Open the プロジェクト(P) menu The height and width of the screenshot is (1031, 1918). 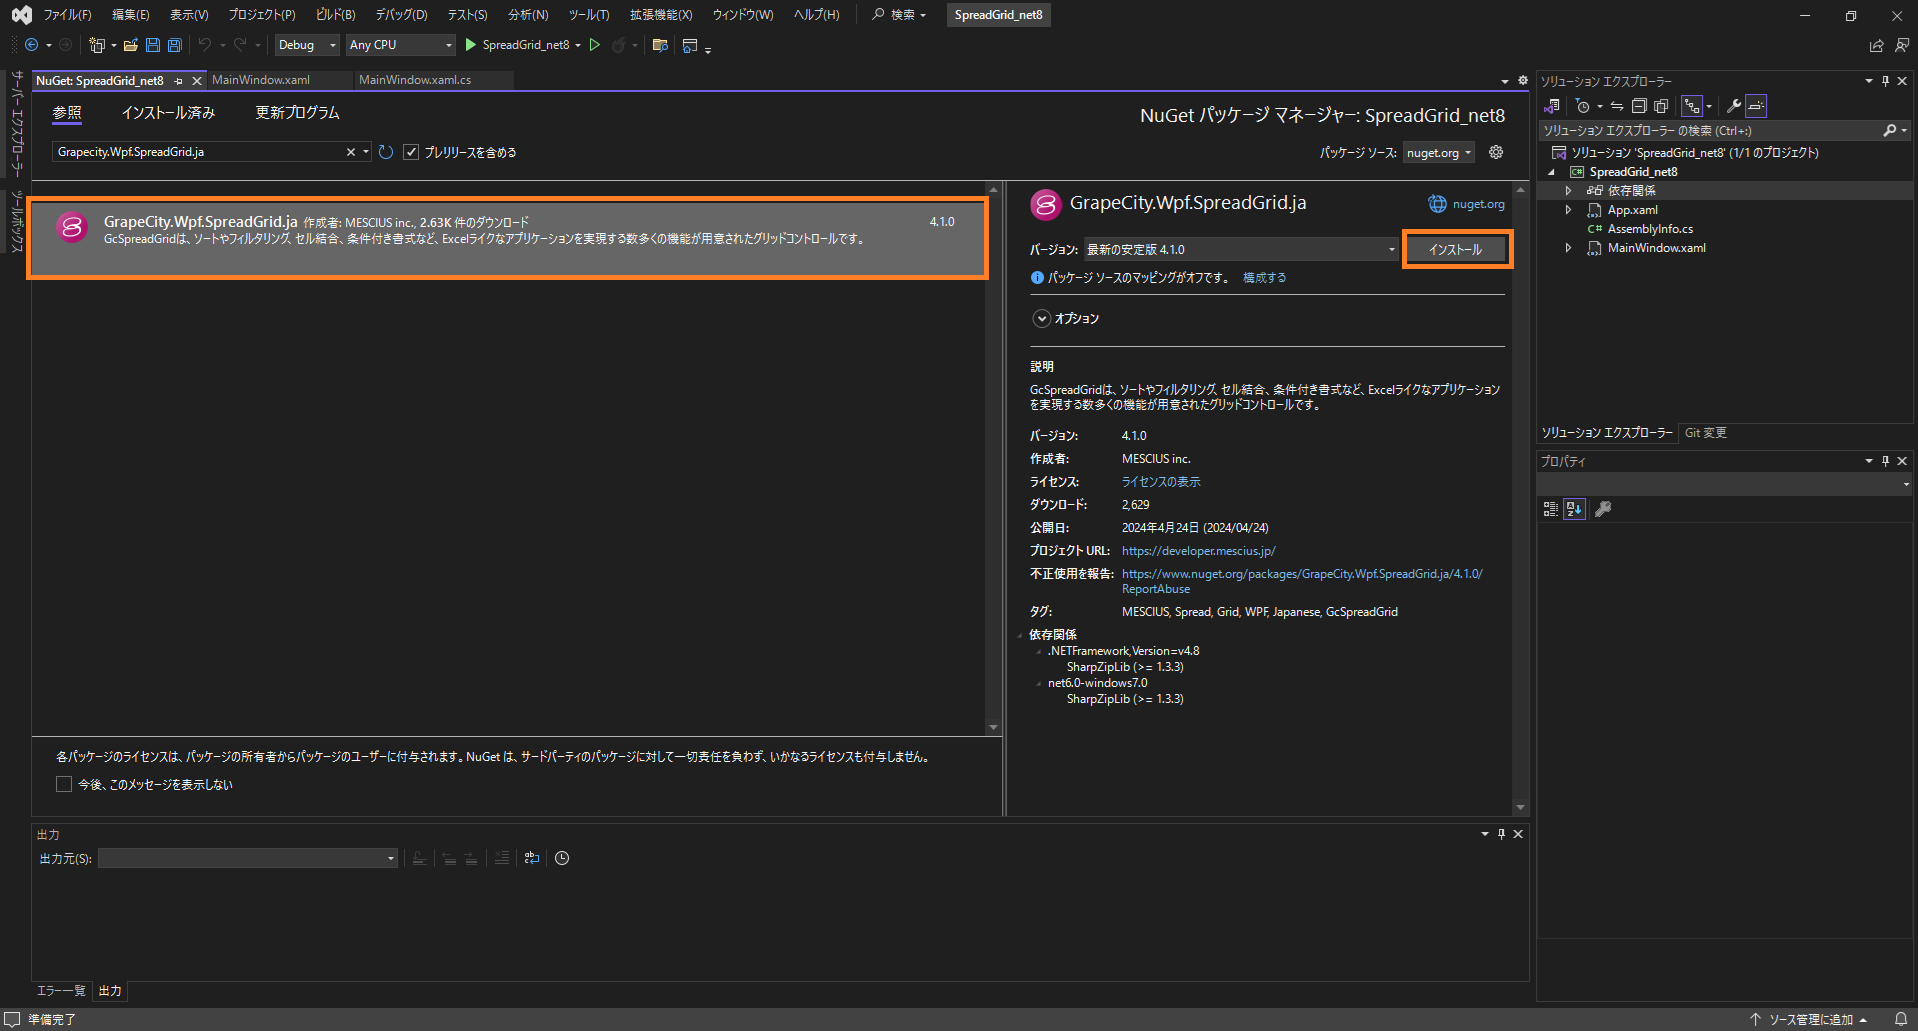click(x=262, y=15)
